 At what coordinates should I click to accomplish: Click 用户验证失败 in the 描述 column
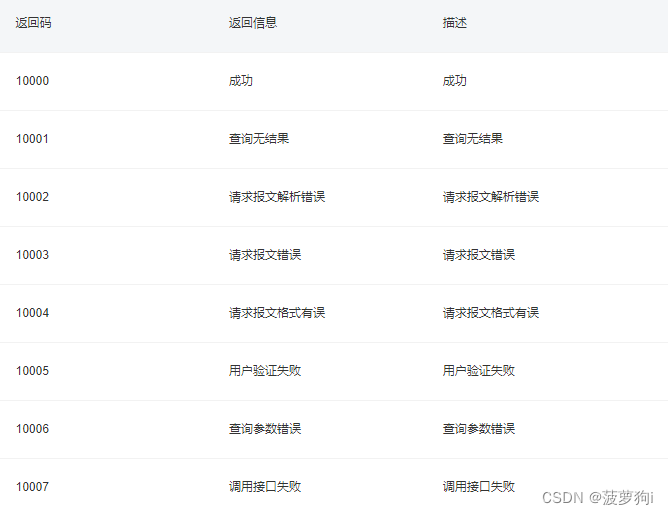(479, 371)
